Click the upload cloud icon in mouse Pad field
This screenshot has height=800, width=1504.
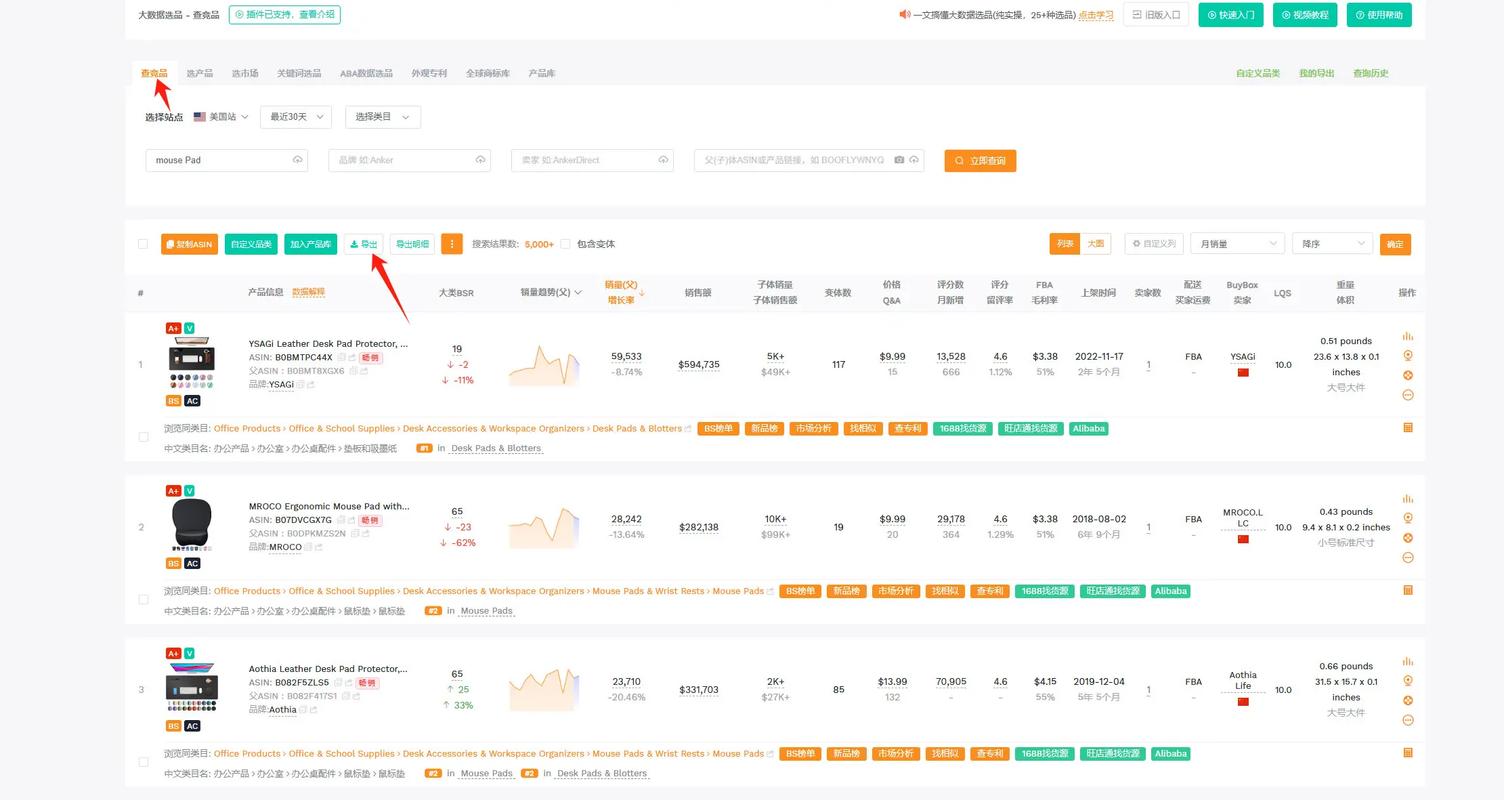[297, 160]
